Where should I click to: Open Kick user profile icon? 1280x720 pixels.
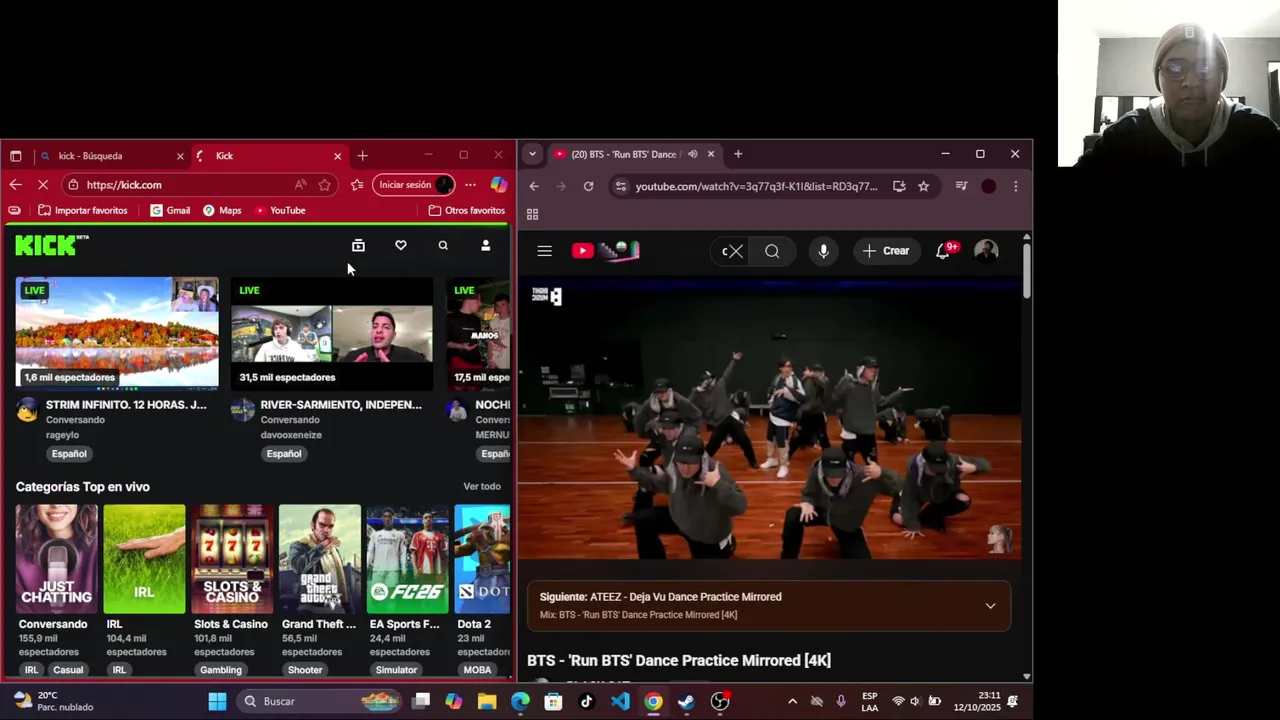pos(486,246)
